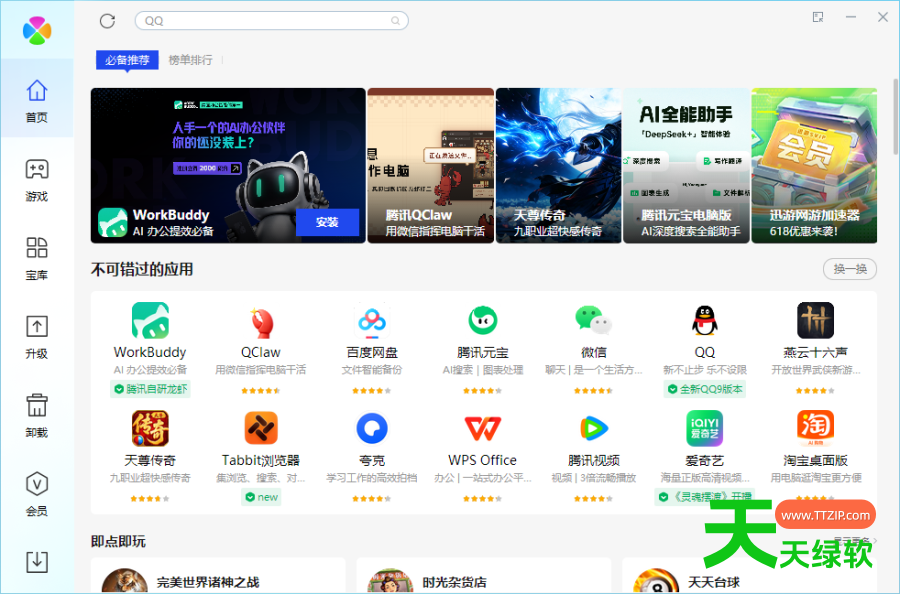Image resolution: width=900 pixels, height=594 pixels.
Task: Open the window menu icon beside minimize
Action: [818, 17]
